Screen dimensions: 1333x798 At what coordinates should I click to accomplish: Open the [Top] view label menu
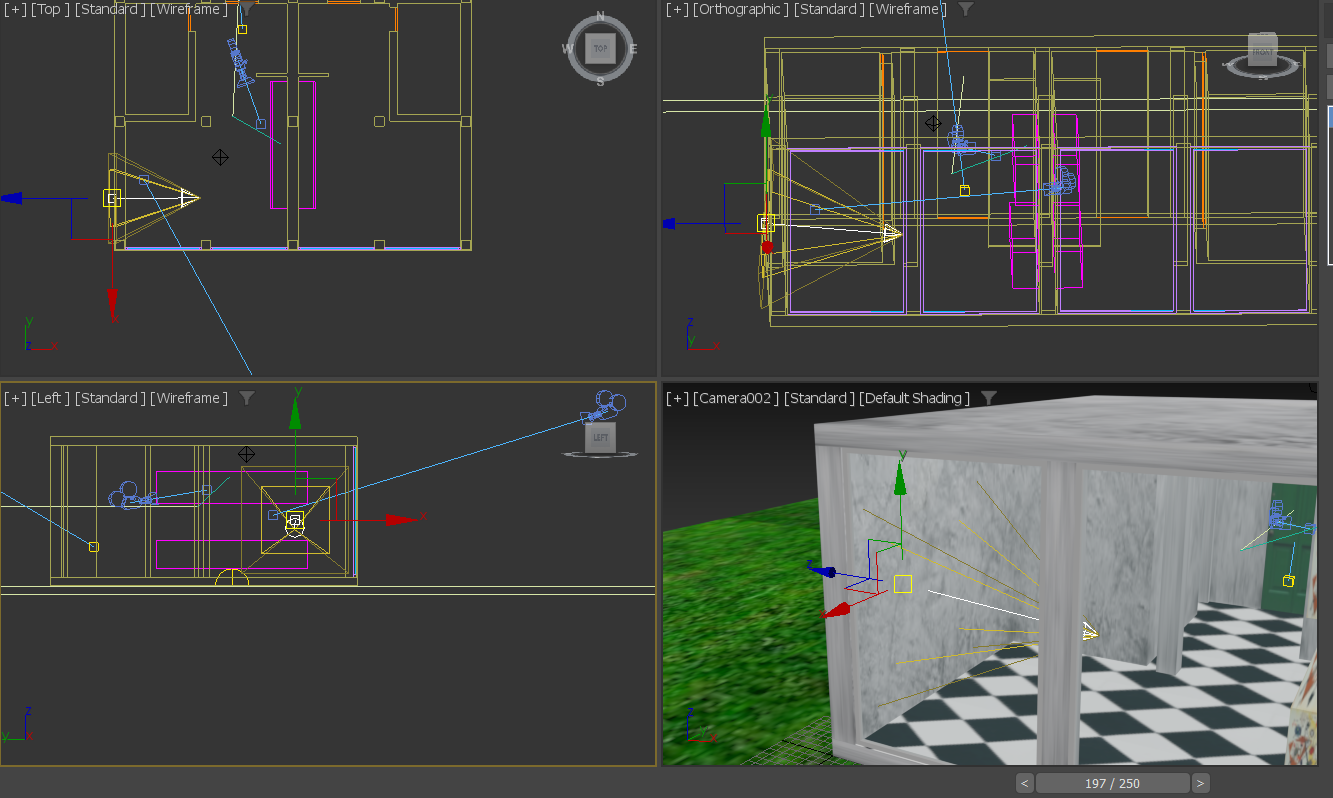pyautogui.click(x=50, y=9)
